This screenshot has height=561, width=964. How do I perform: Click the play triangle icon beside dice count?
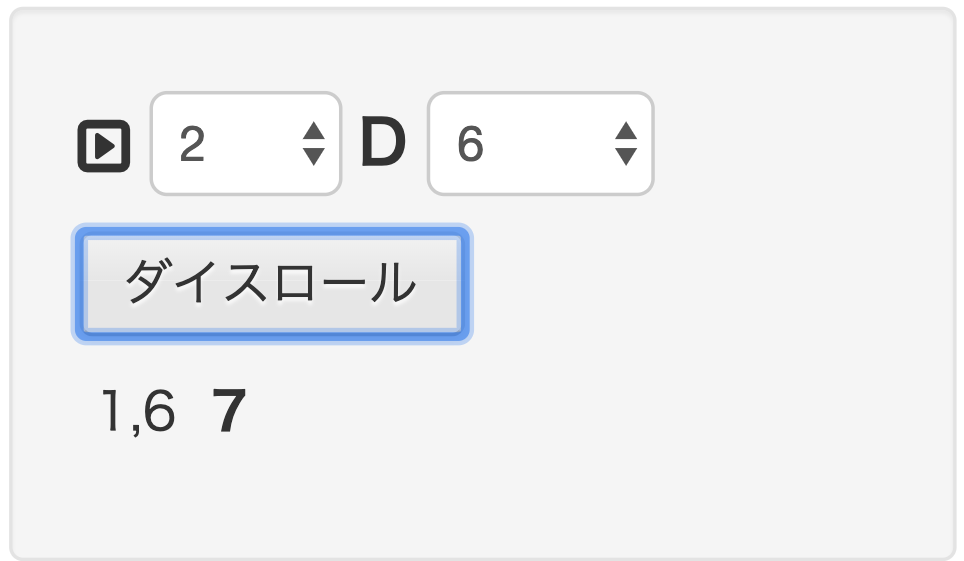point(104,146)
